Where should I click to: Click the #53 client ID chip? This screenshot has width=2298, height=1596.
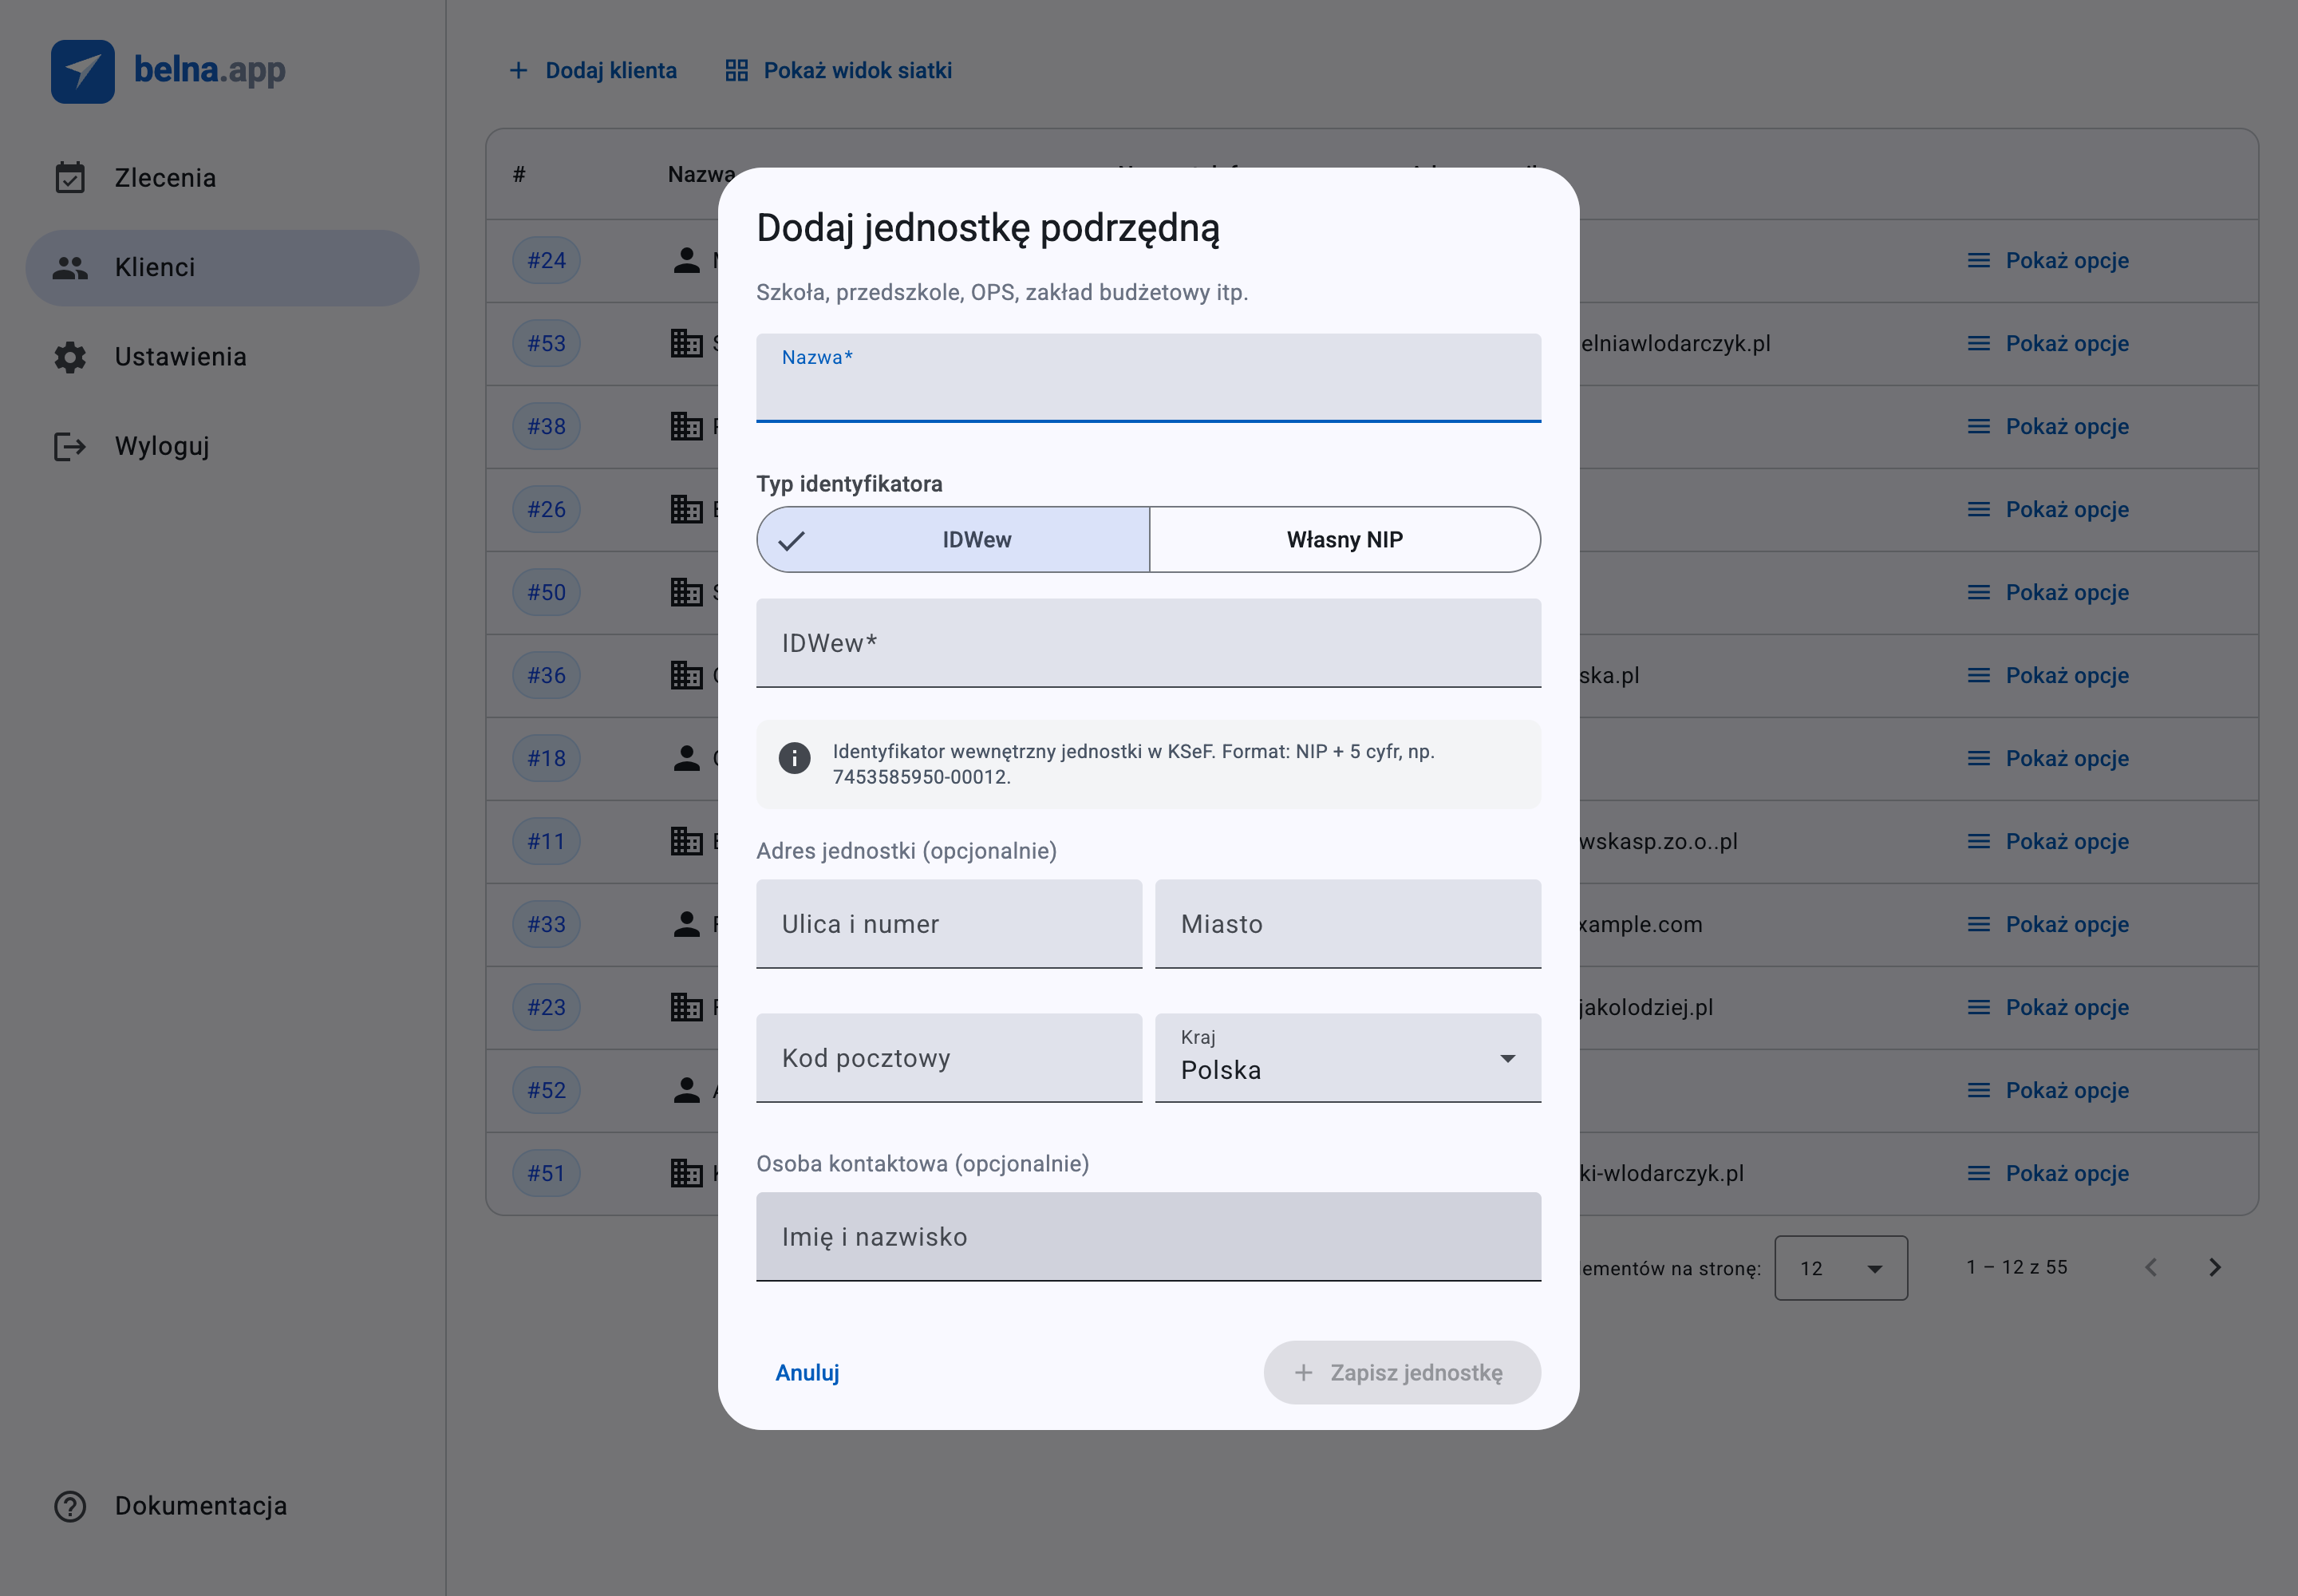click(547, 344)
